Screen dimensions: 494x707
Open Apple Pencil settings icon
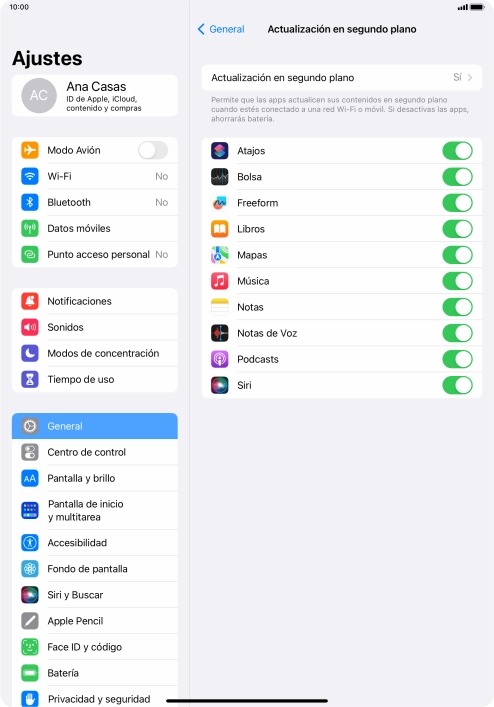[x=30, y=621]
